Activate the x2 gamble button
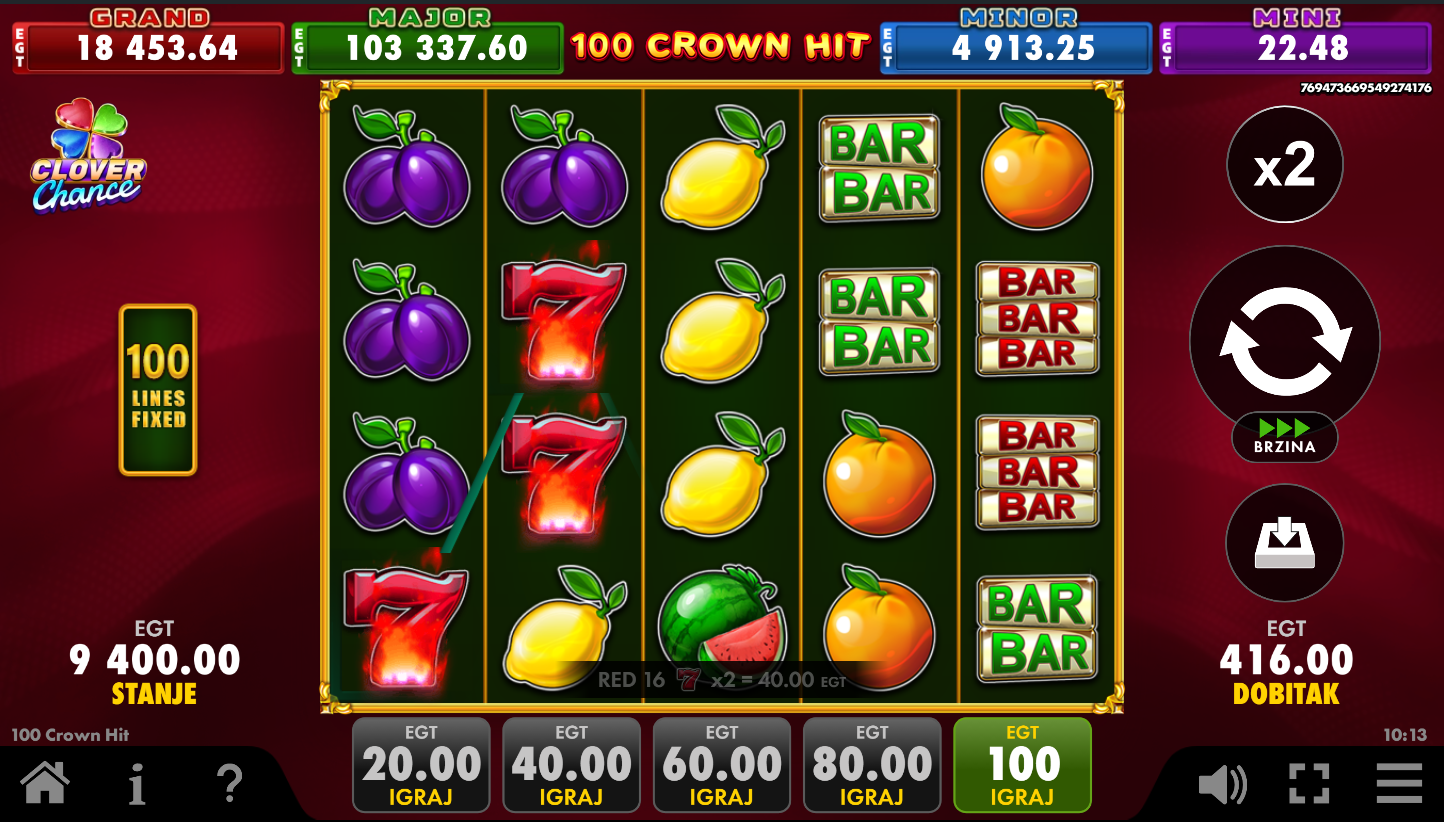 pos(1285,165)
